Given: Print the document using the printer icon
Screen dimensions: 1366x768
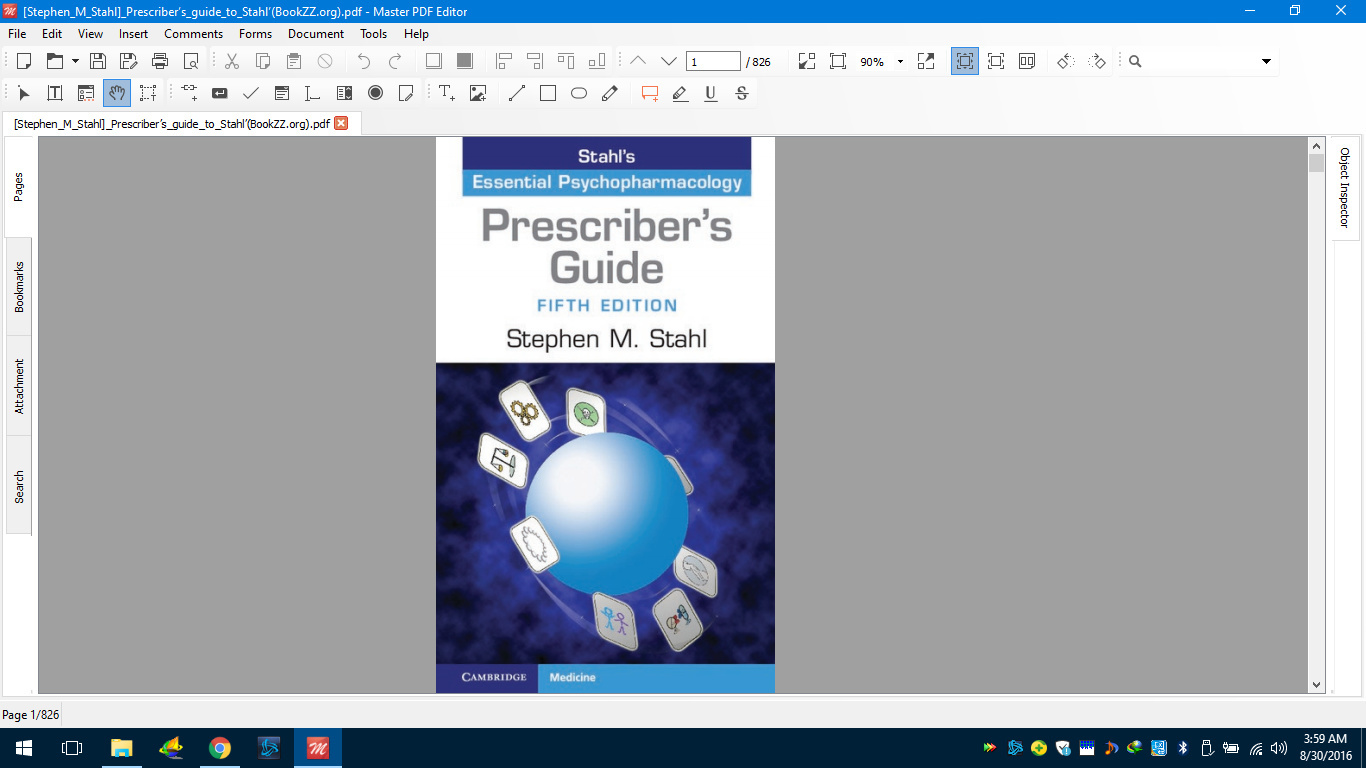Looking at the screenshot, I should (160, 61).
